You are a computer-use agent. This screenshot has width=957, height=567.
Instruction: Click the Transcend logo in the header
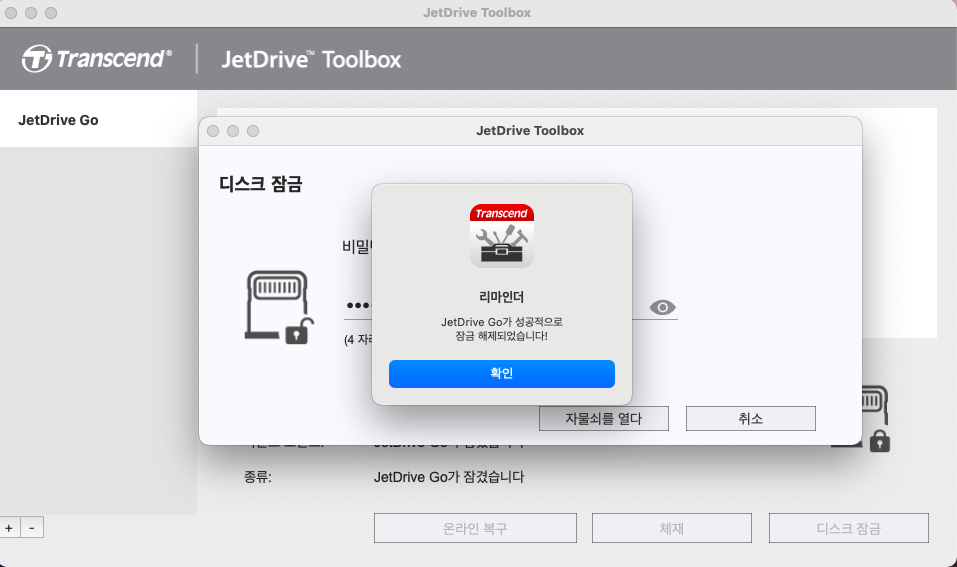[x=96, y=59]
